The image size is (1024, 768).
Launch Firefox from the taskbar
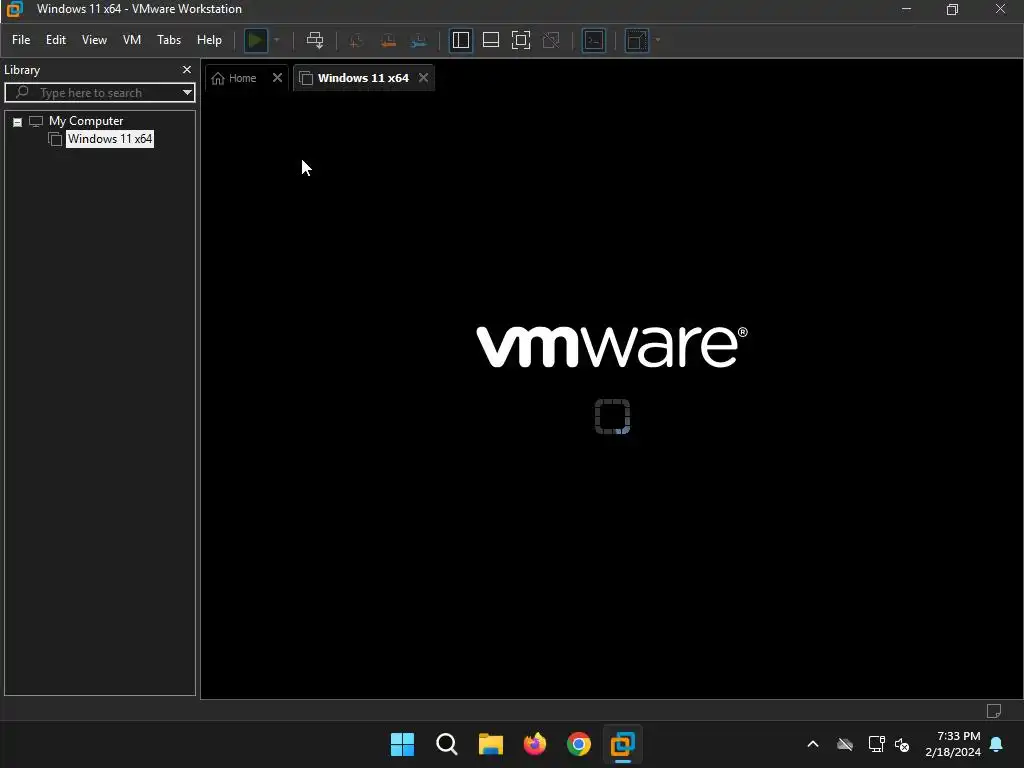click(535, 744)
